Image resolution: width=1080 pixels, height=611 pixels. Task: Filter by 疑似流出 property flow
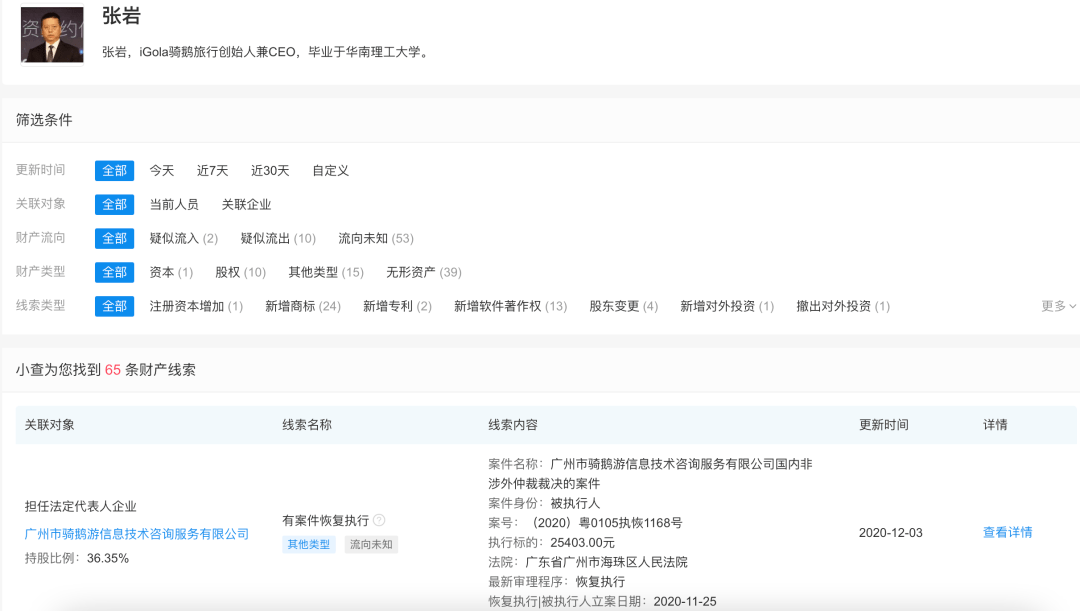pyautogui.click(x=267, y=238)
